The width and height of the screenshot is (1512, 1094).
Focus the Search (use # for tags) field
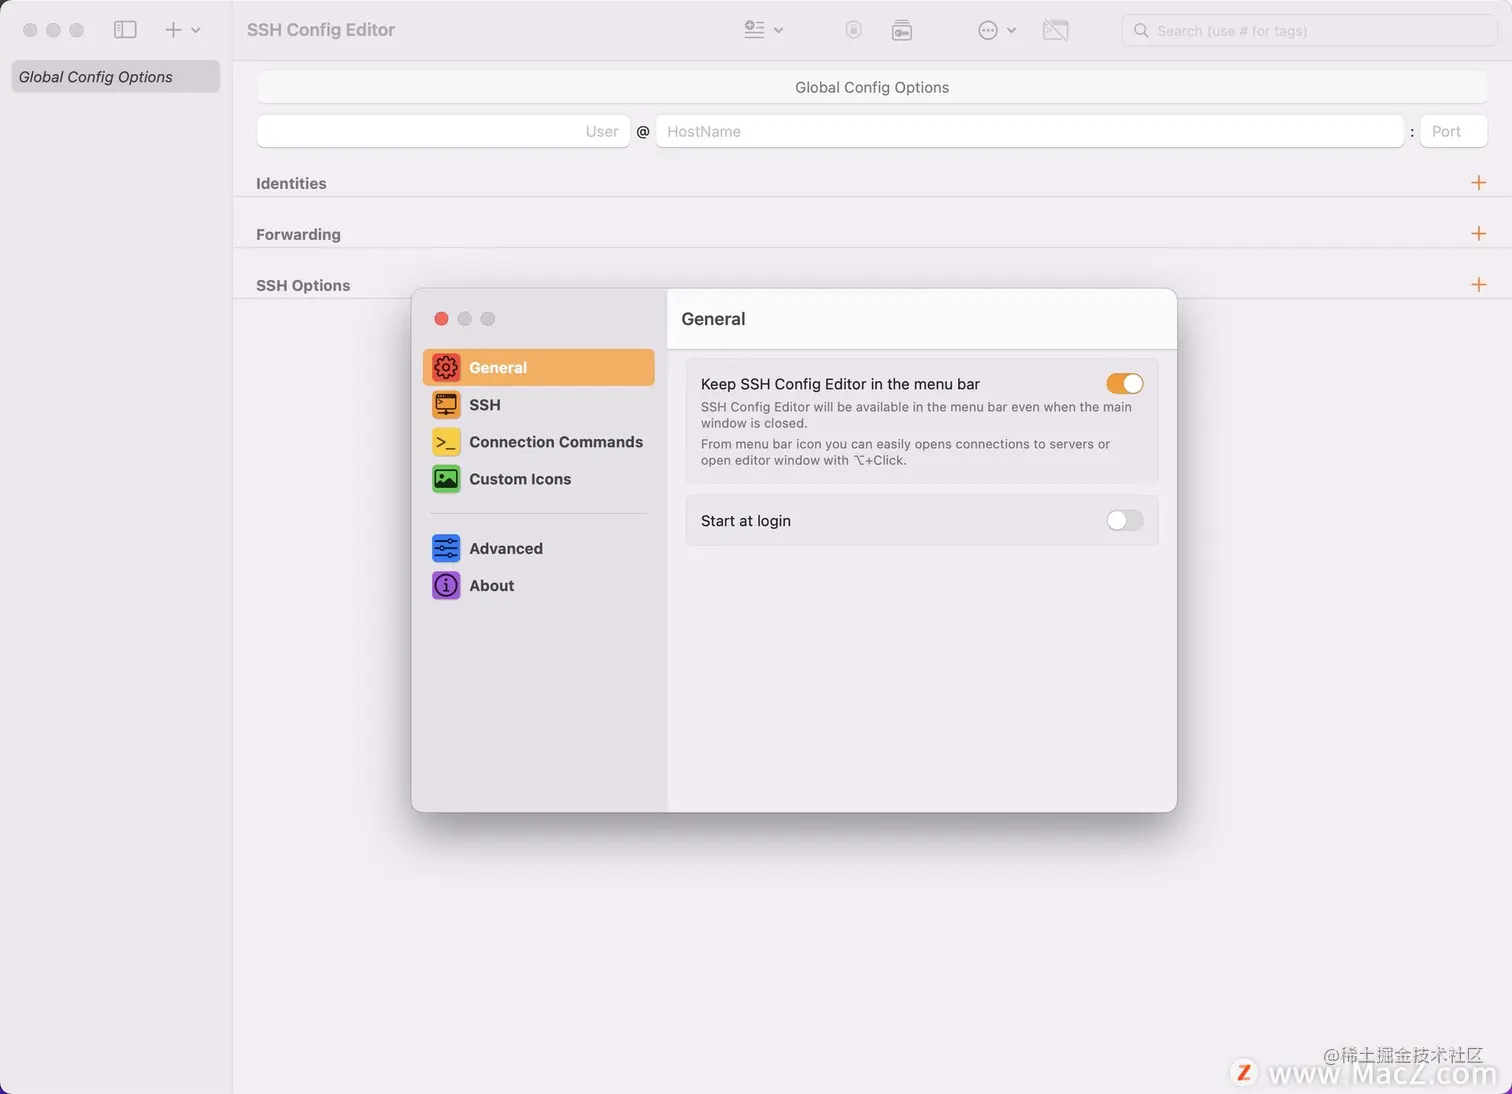coord(1309,30)
